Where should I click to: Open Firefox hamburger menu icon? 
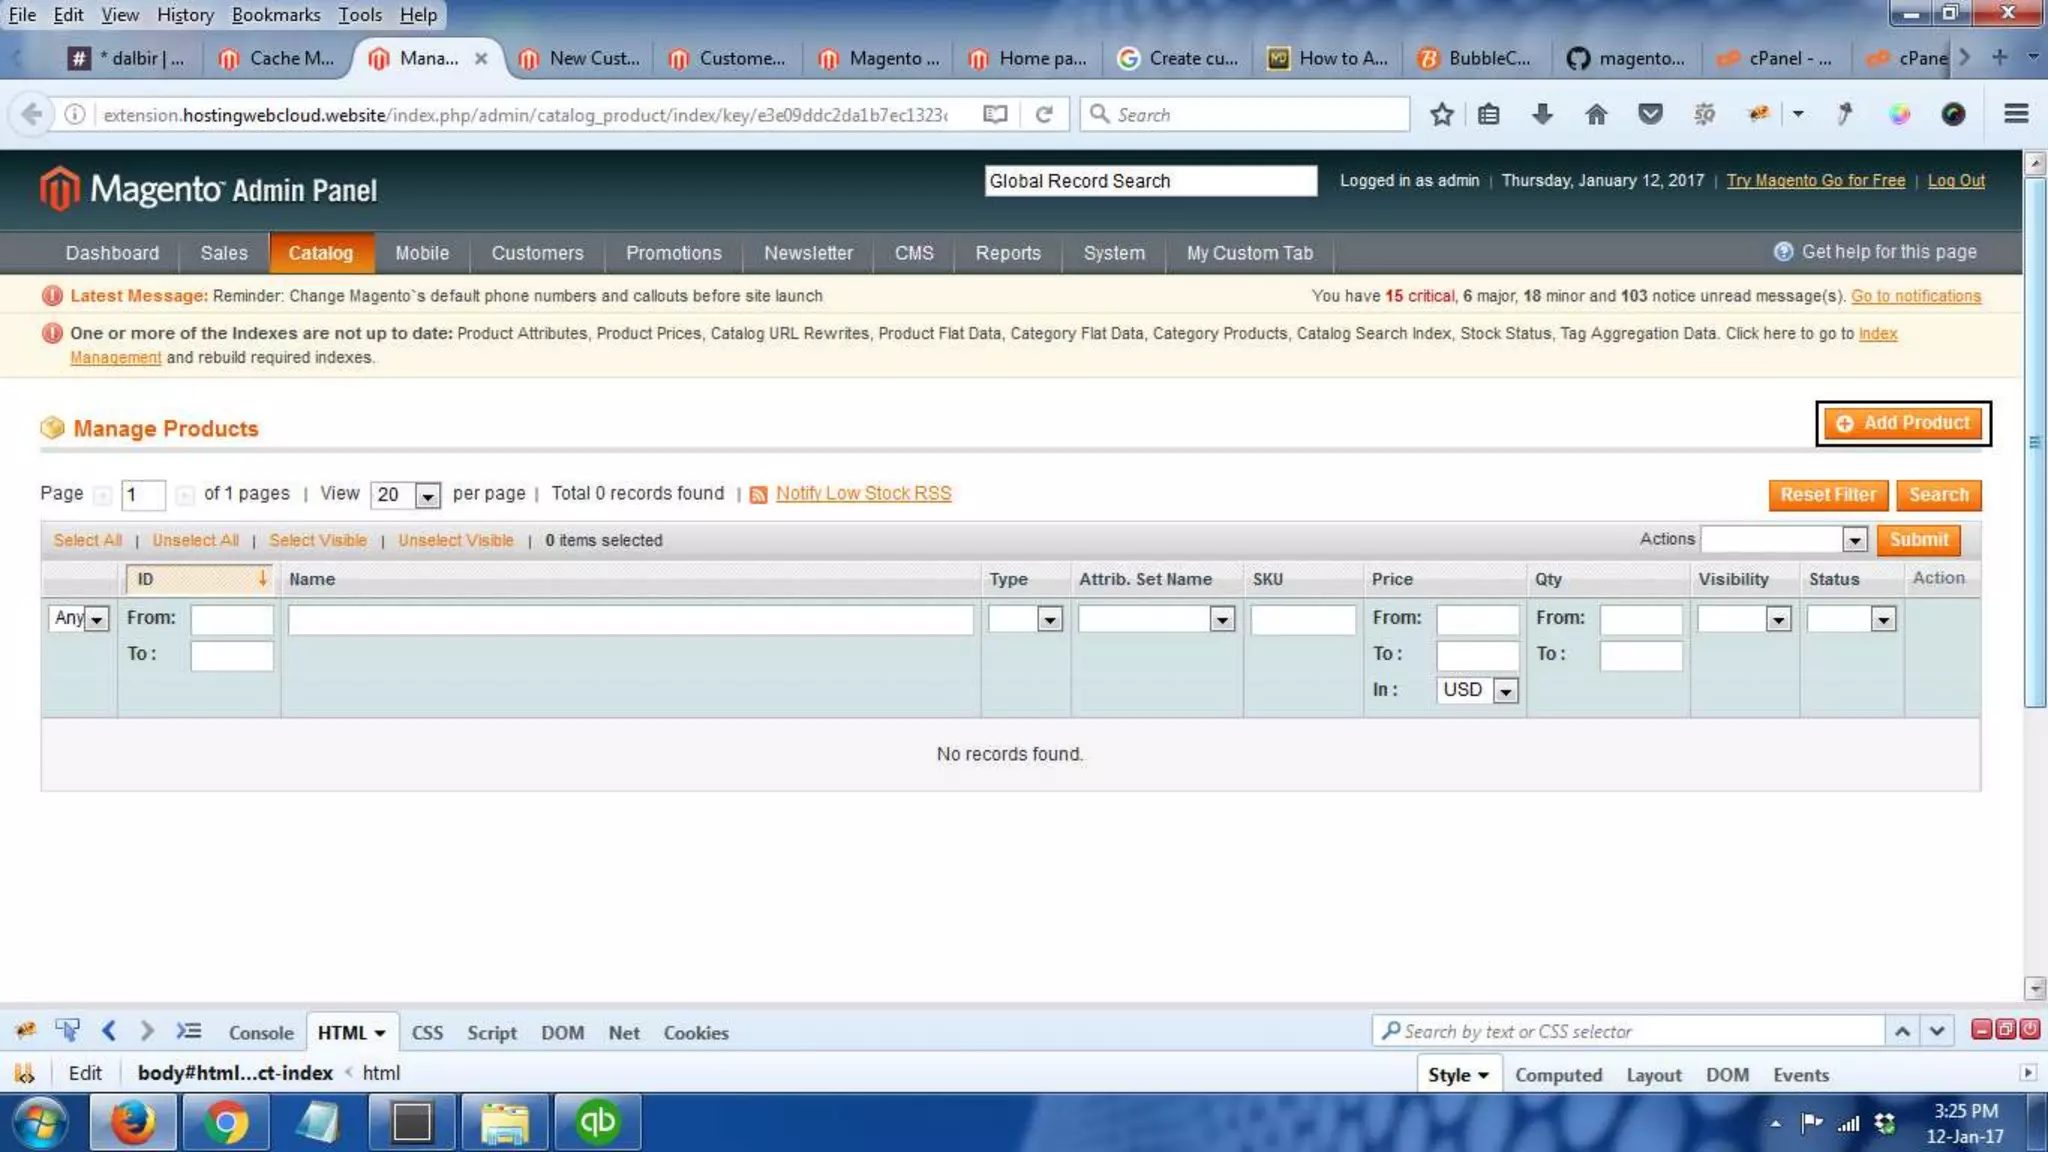2016,114
